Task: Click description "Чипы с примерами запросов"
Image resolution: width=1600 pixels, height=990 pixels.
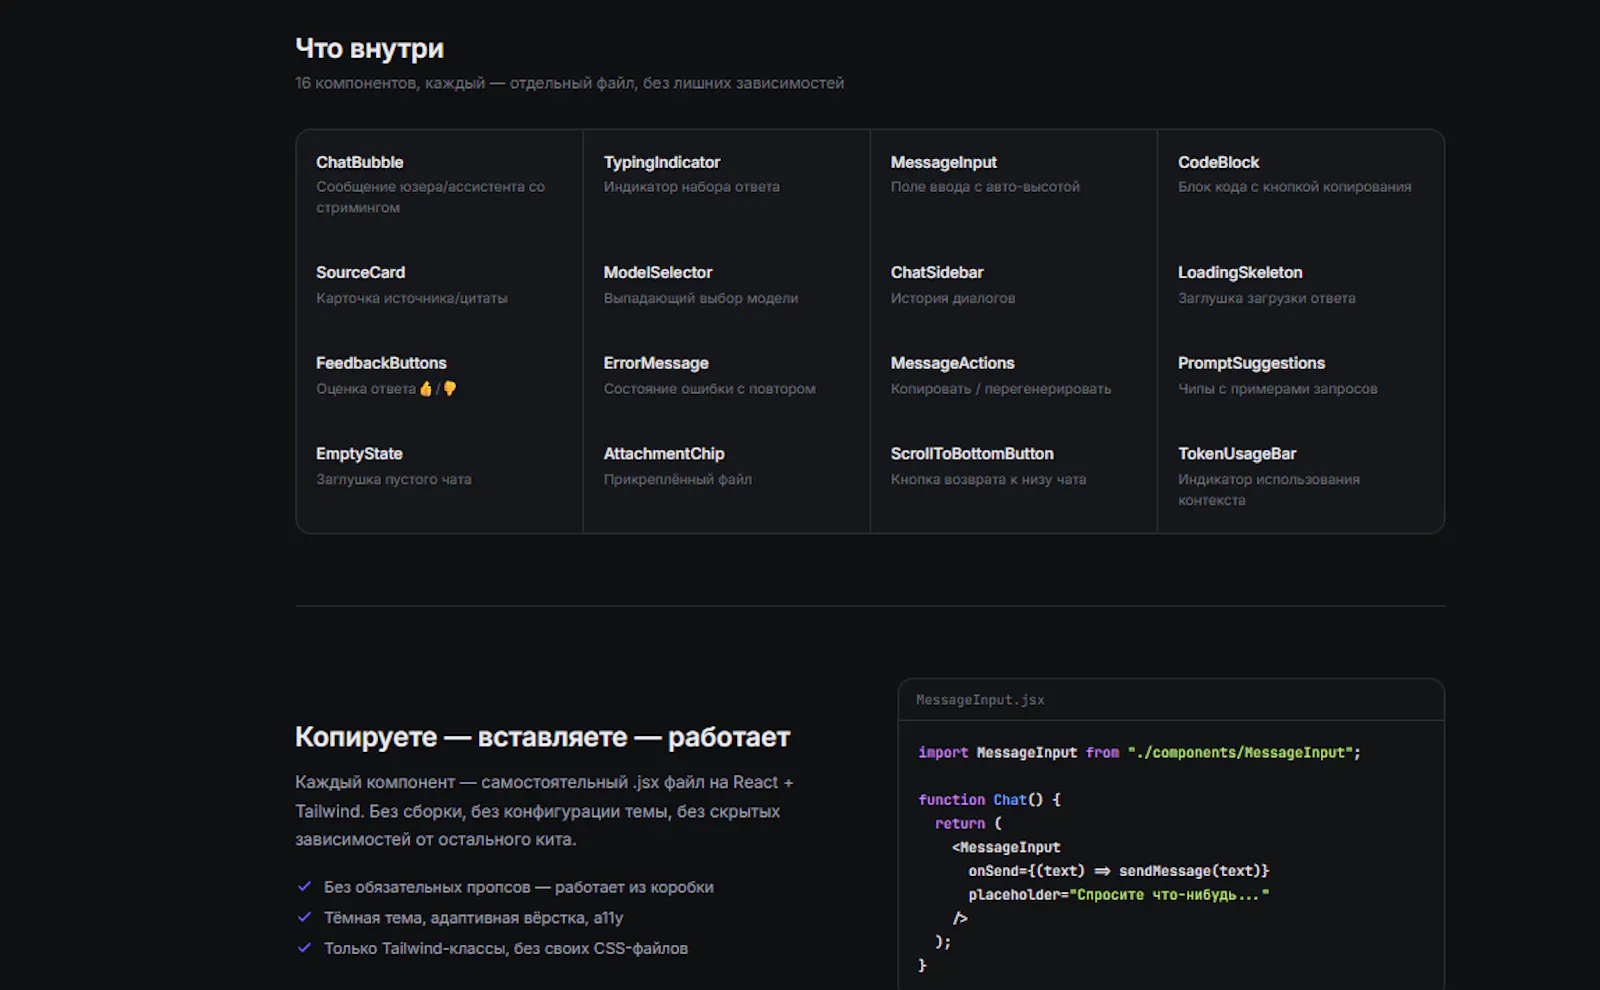Action: pos(1277,389)
